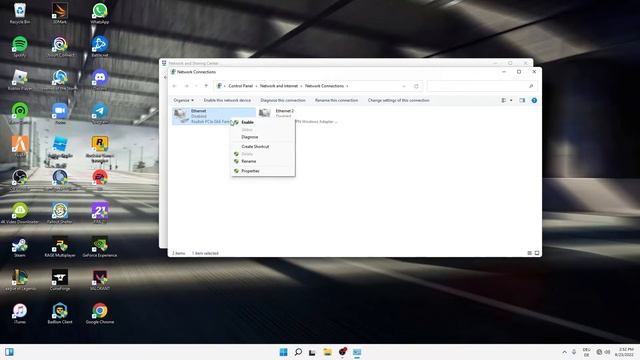This screenshot has height=360, width=640.
Task: Open Discord desktop shortcut
Action: coord(100,80)
